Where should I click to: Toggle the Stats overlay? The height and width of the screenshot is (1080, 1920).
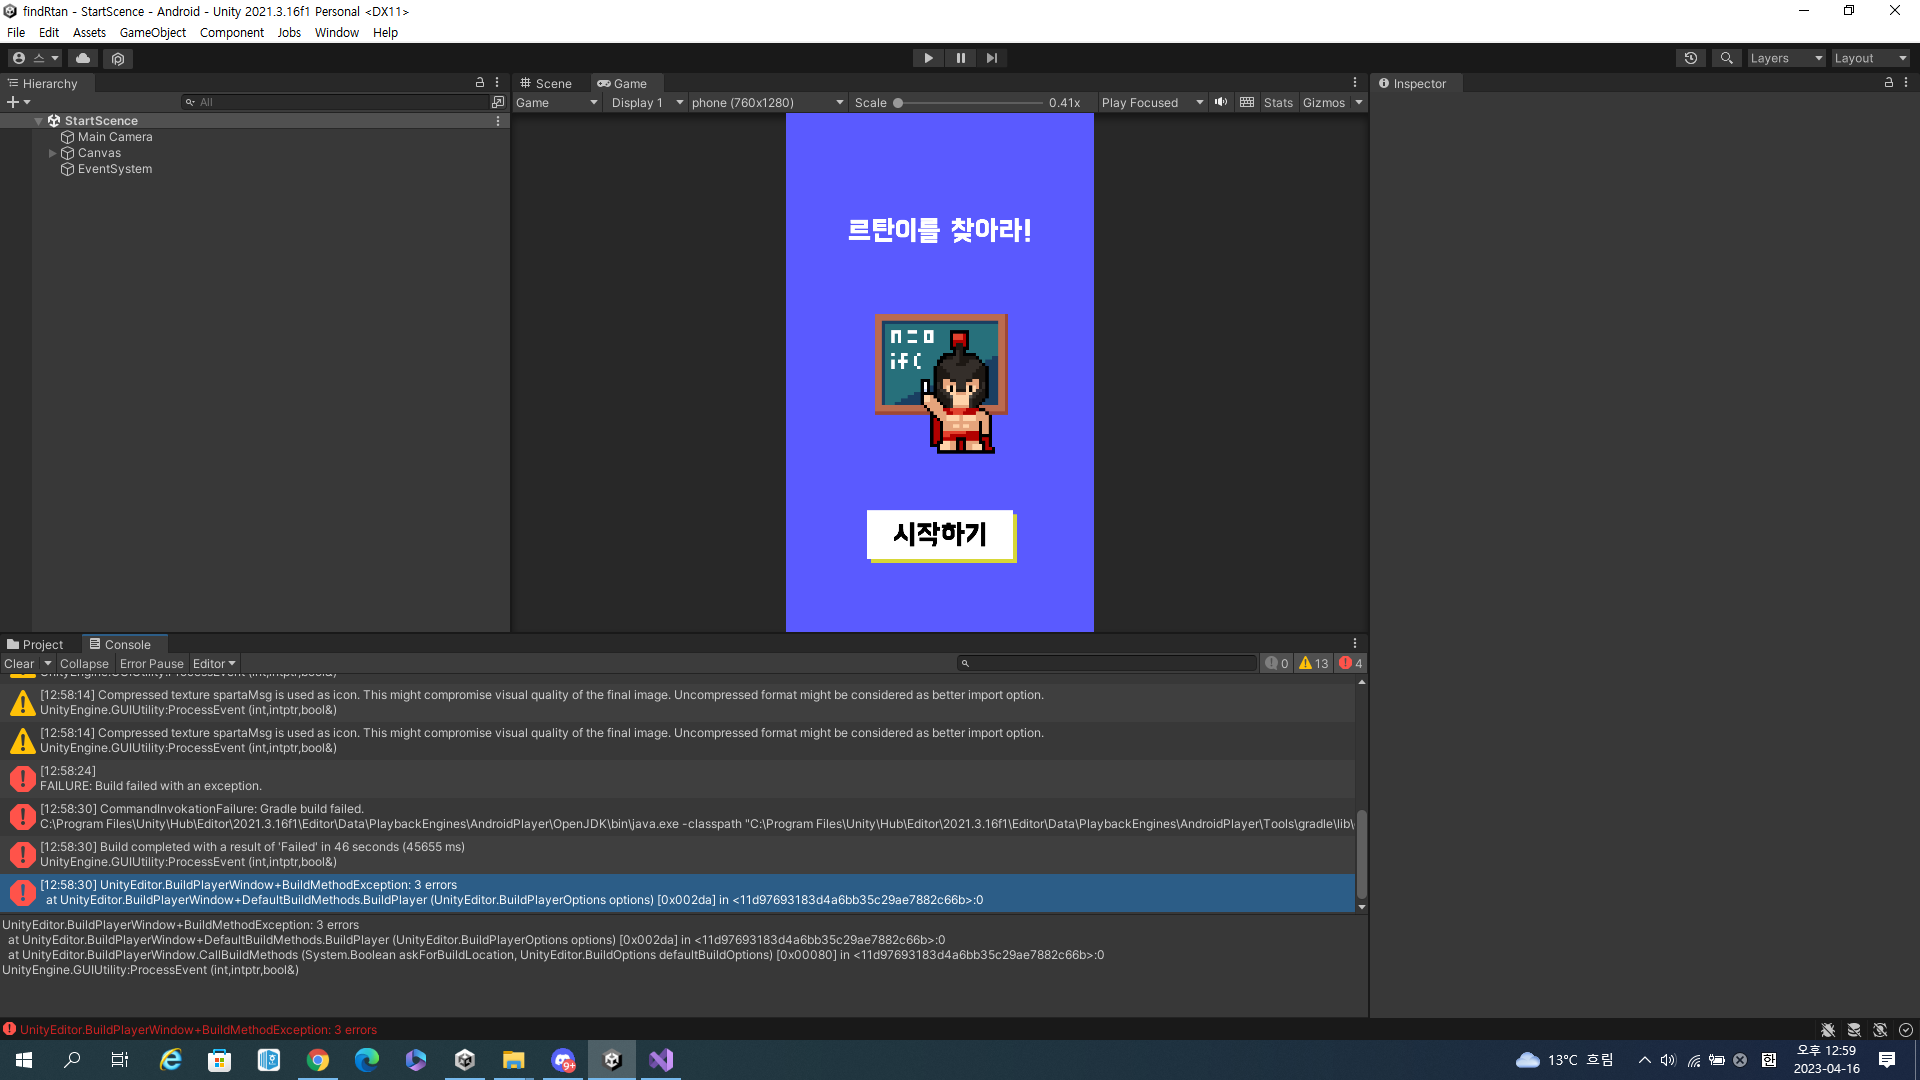coord(1278,102)
